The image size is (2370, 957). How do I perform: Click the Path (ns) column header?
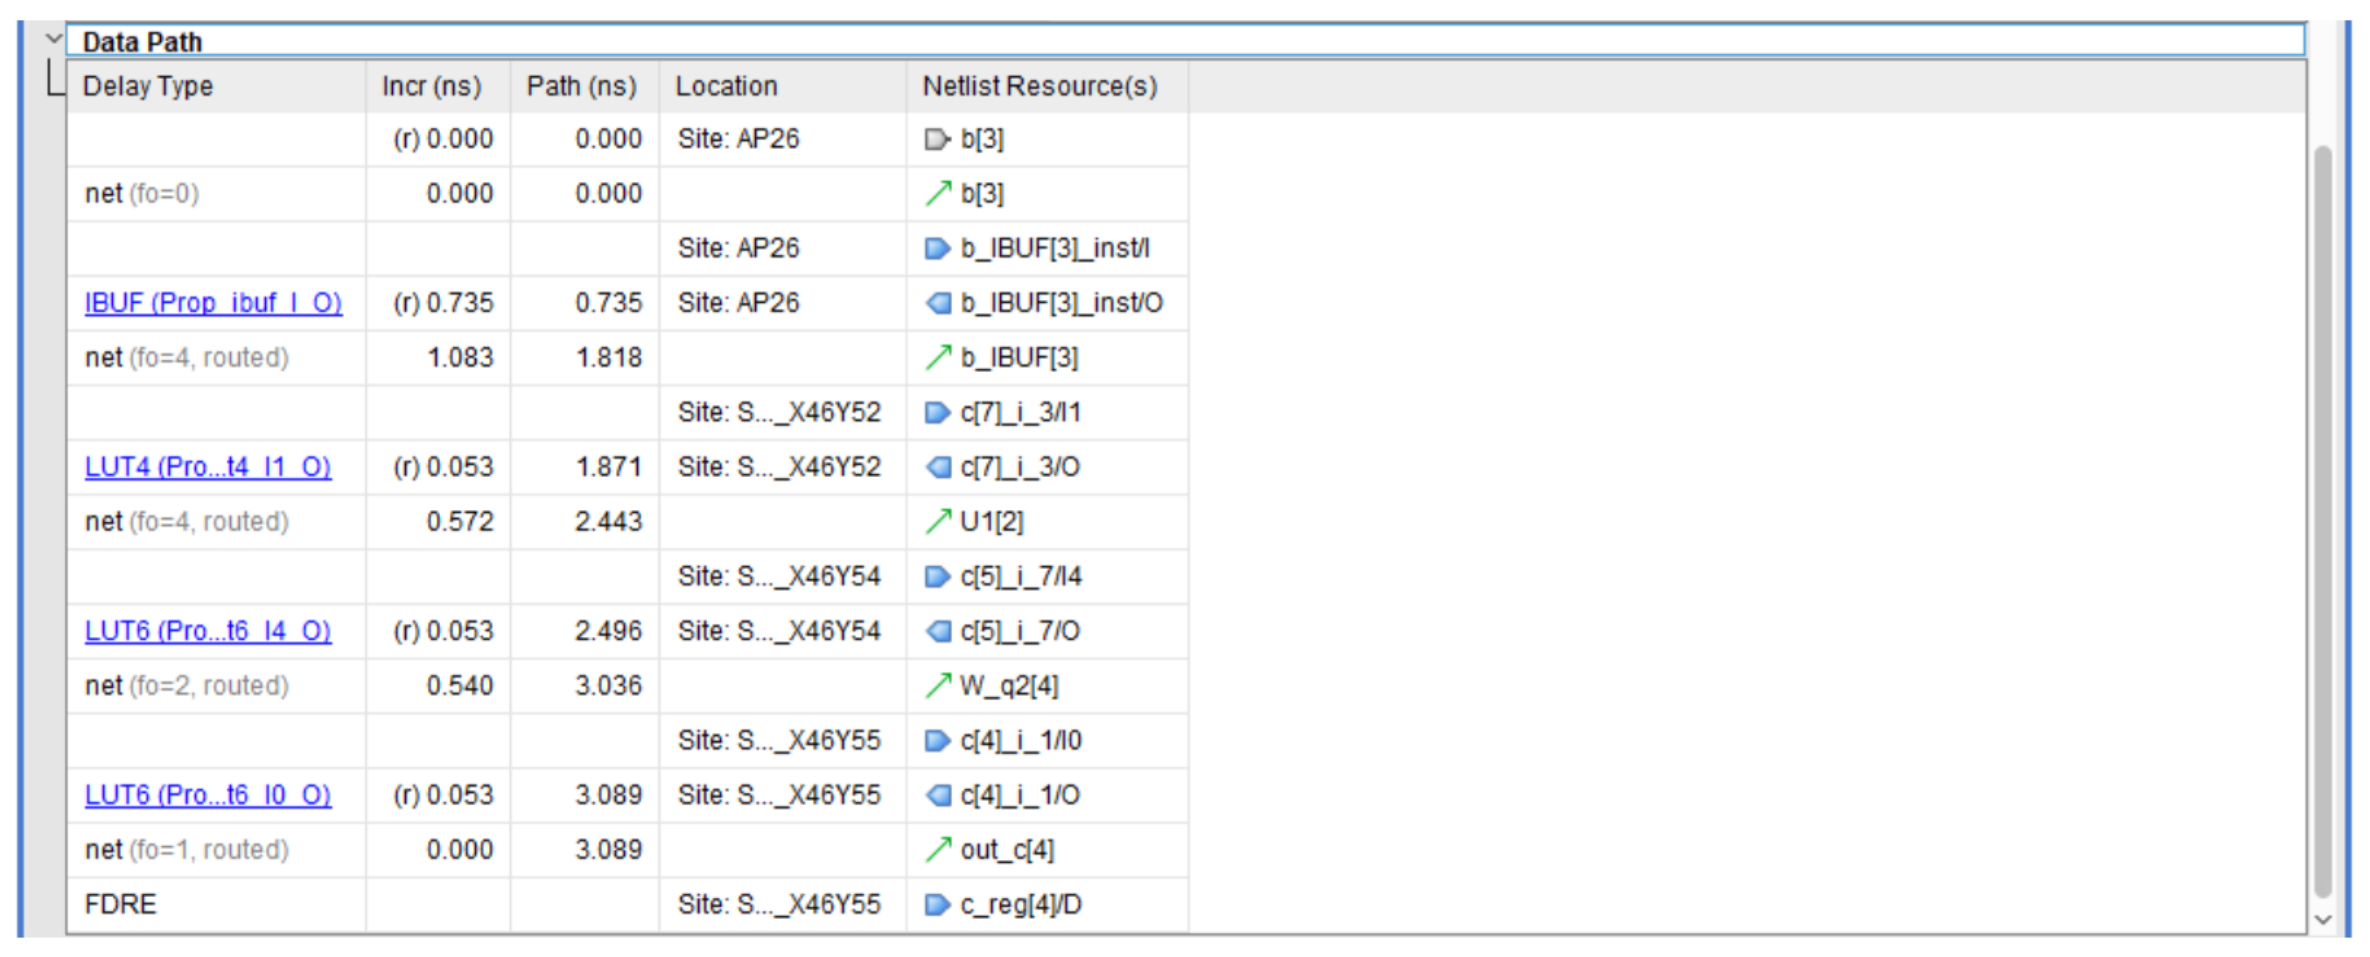[x=581, y=86]
